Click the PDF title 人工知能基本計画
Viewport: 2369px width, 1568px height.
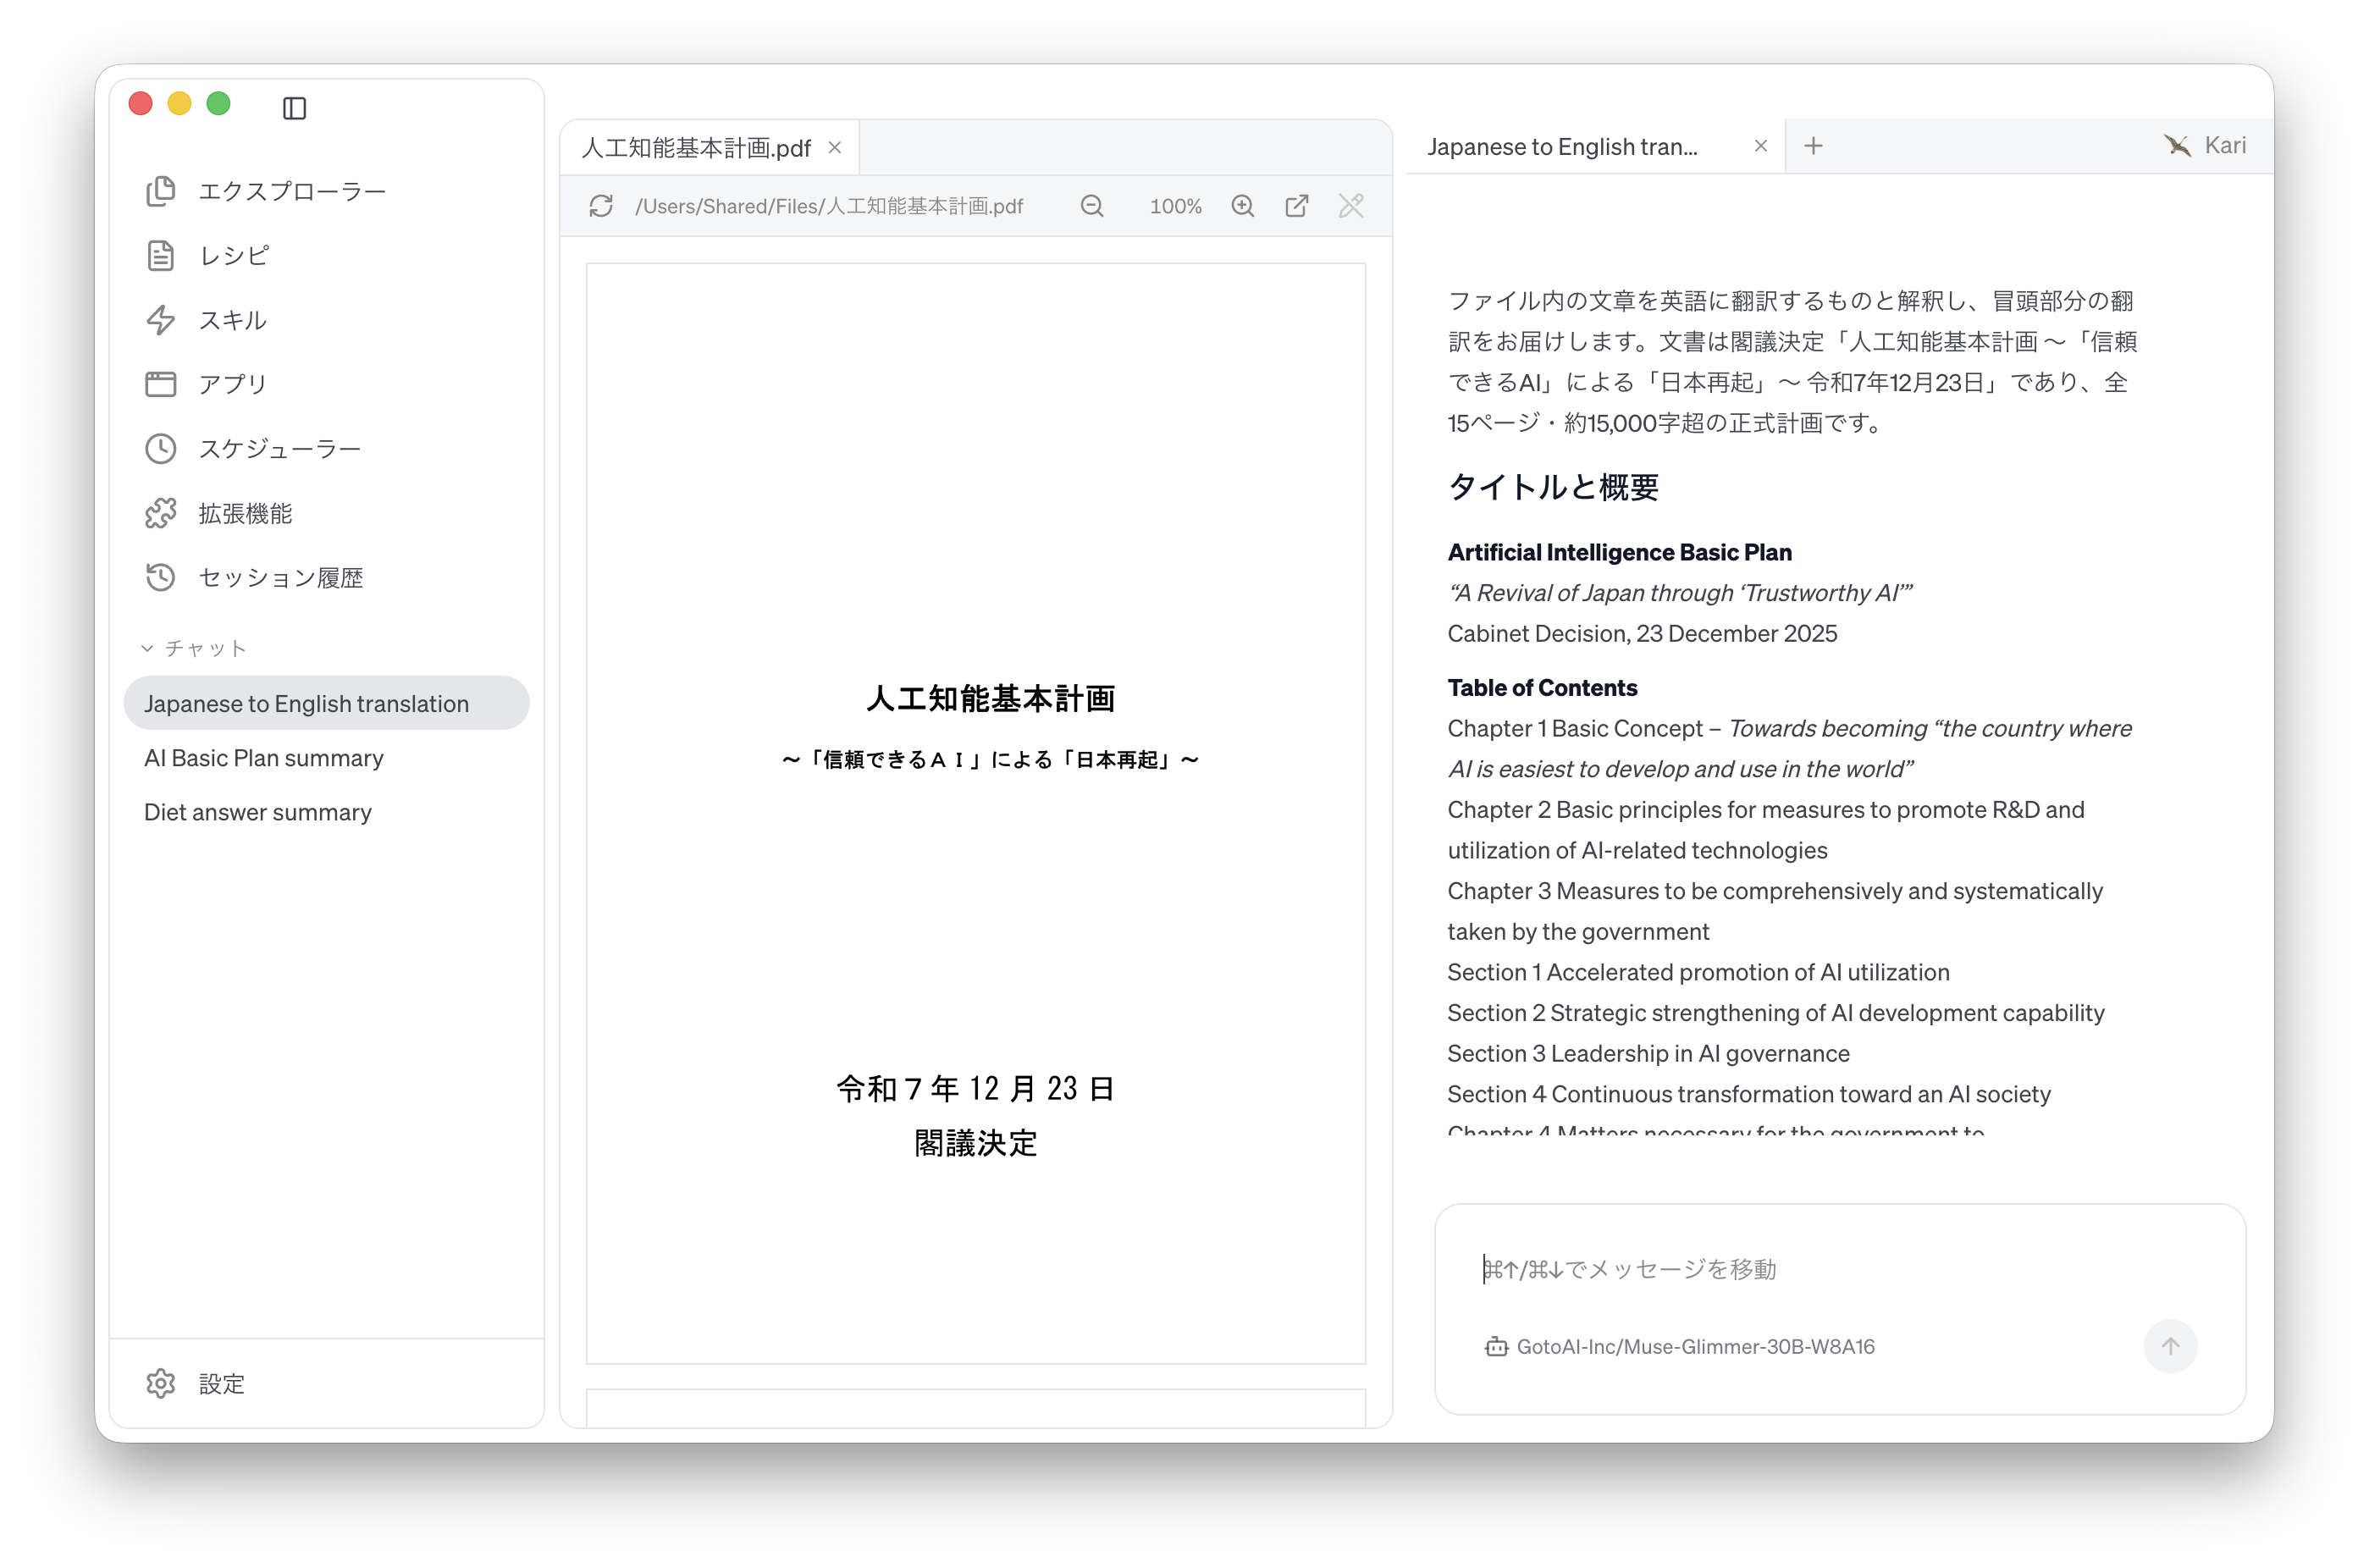(990, 698)
